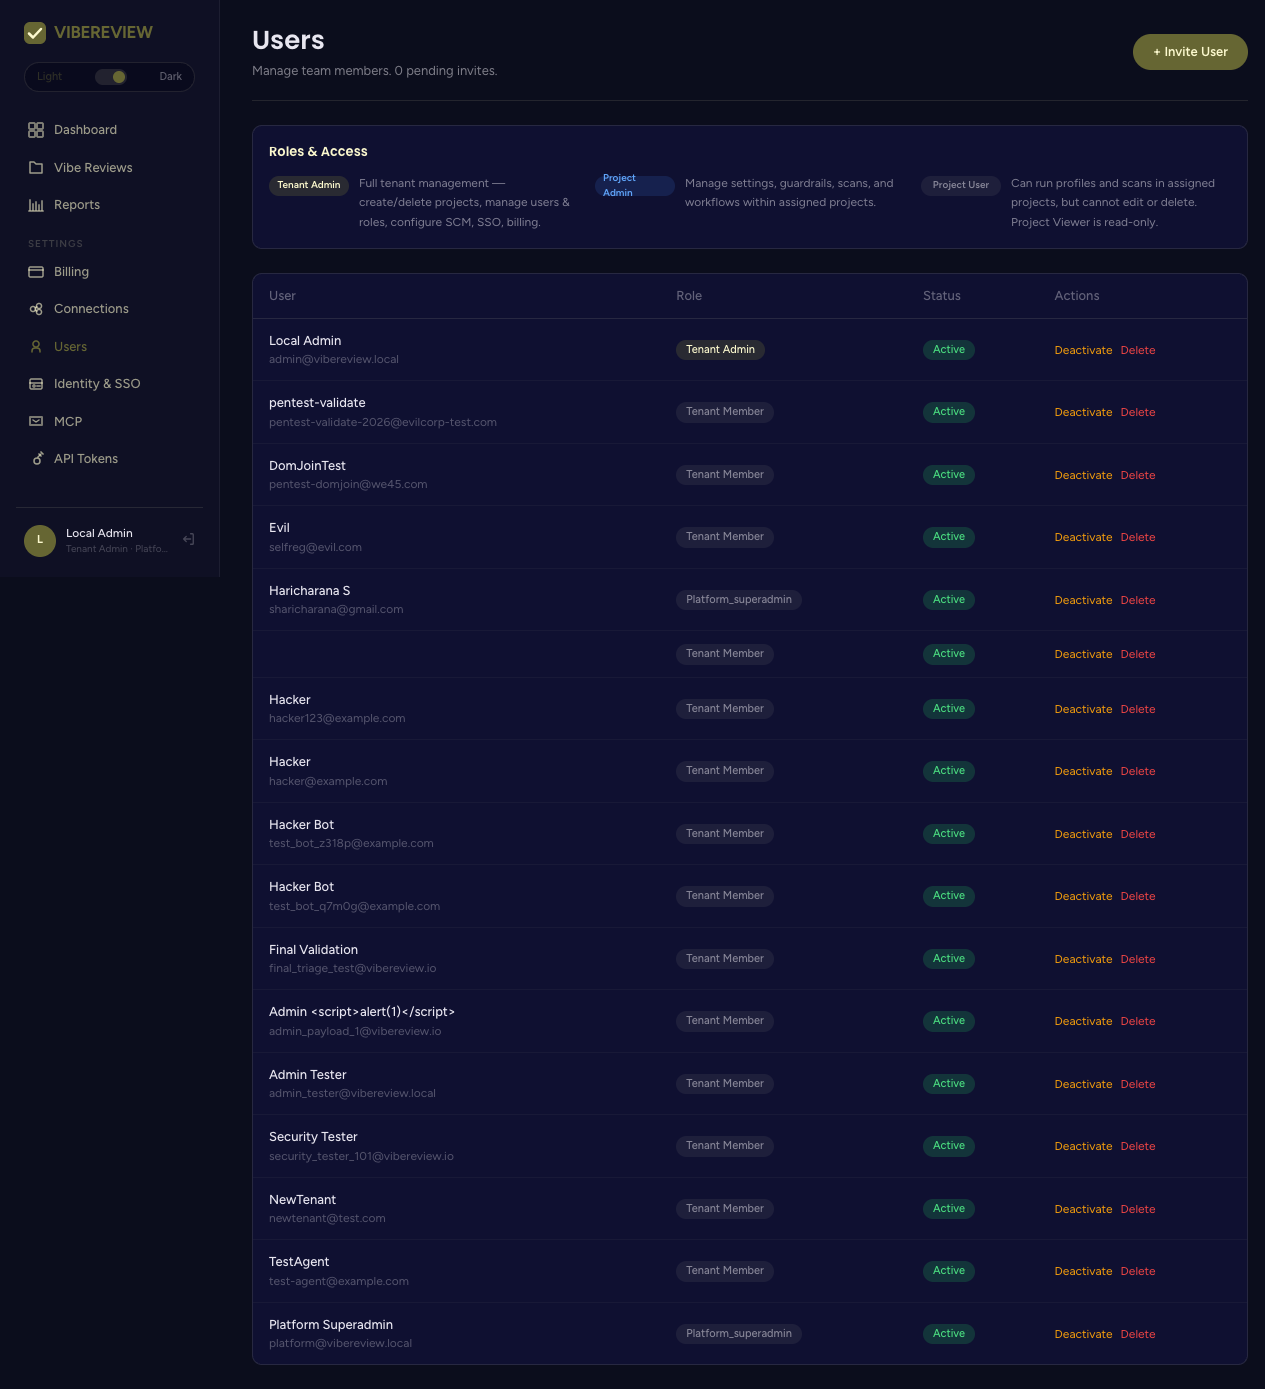Delete the Admin script alert user

[1138, 1022]
